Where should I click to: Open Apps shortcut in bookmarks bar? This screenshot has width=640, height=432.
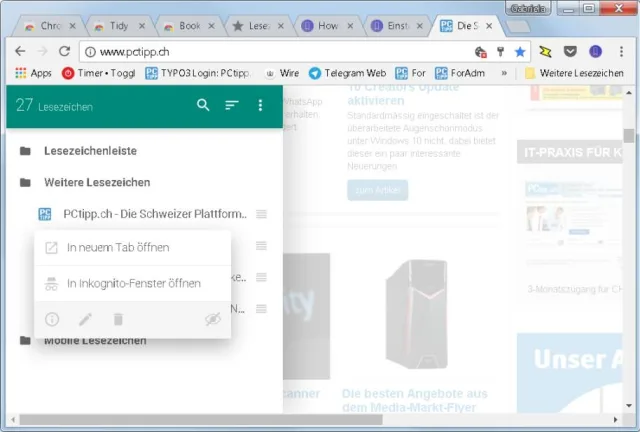click(x=33, y=73)
